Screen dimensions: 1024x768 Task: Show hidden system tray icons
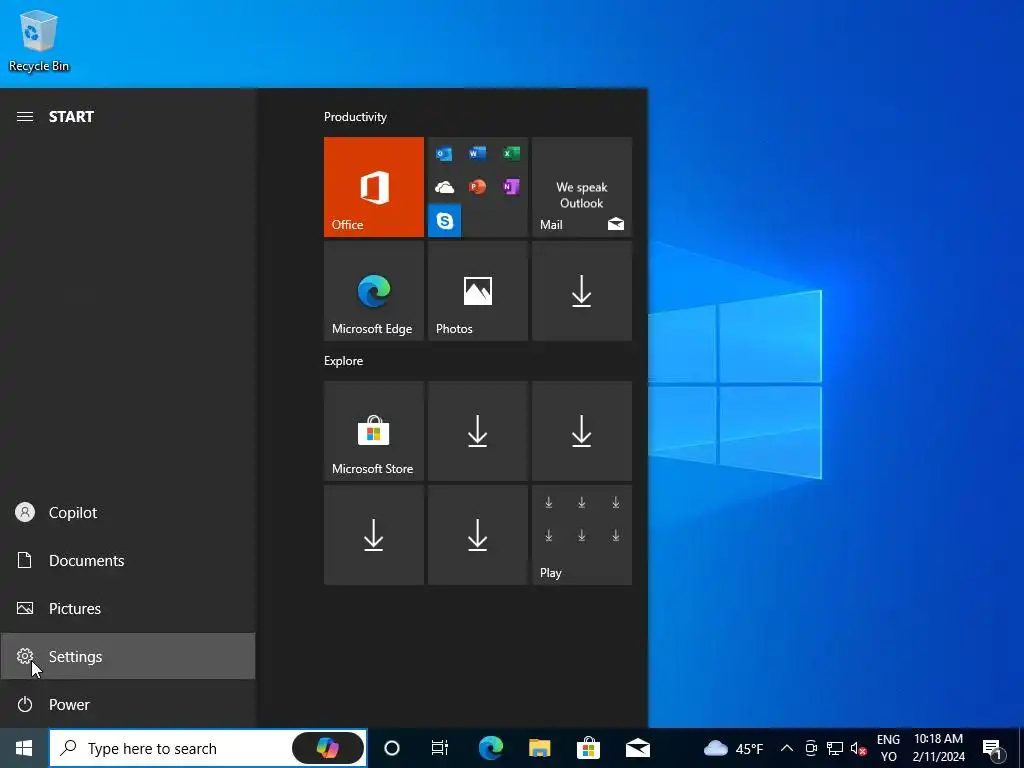(x=787, y=748)
